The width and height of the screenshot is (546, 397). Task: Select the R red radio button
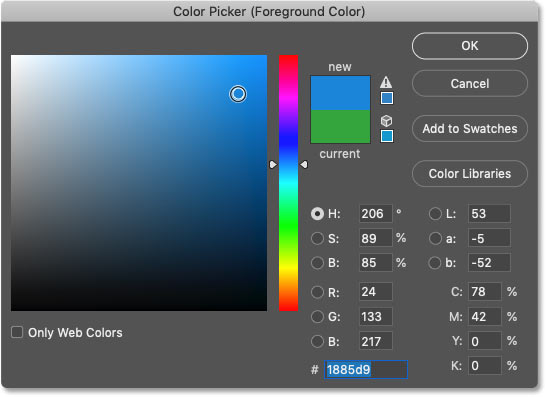click(x=317, y=292)
